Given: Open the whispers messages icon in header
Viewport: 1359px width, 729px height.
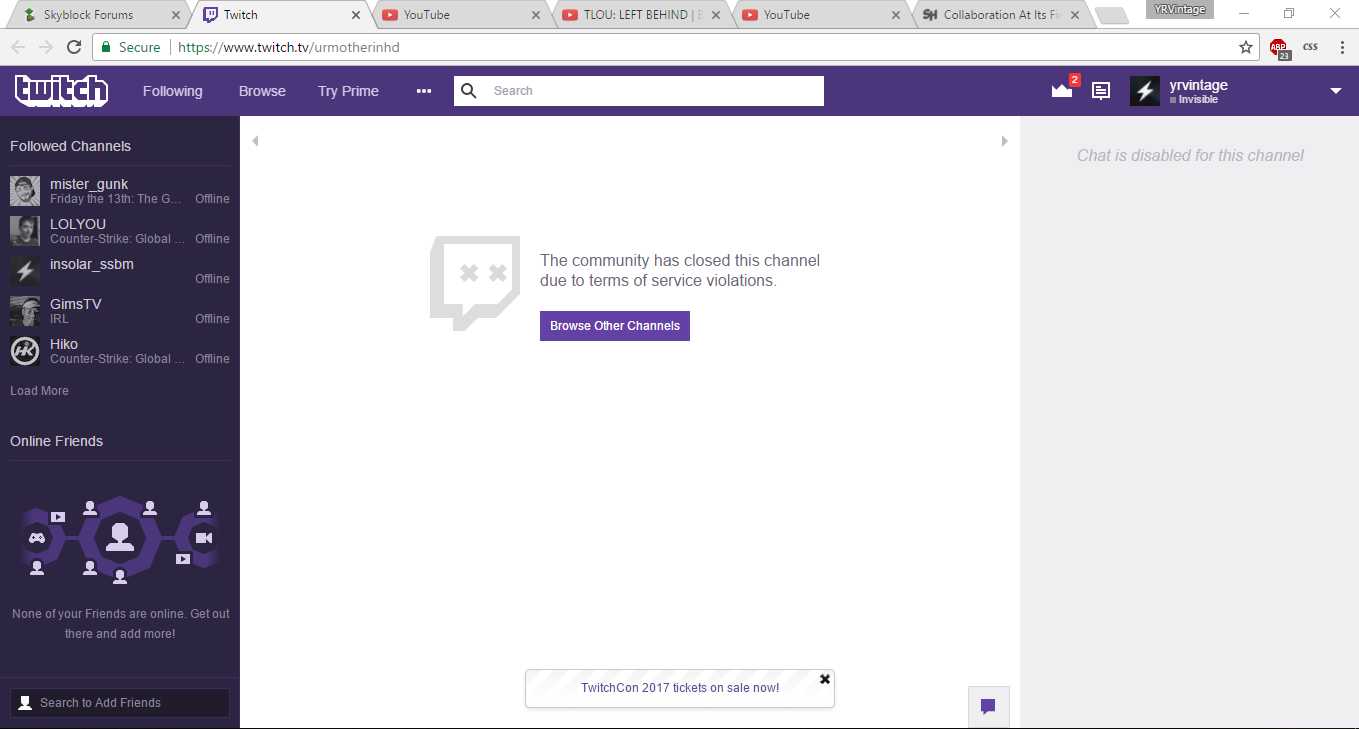Looking at the screenshot, I should tap(1101, 91).
